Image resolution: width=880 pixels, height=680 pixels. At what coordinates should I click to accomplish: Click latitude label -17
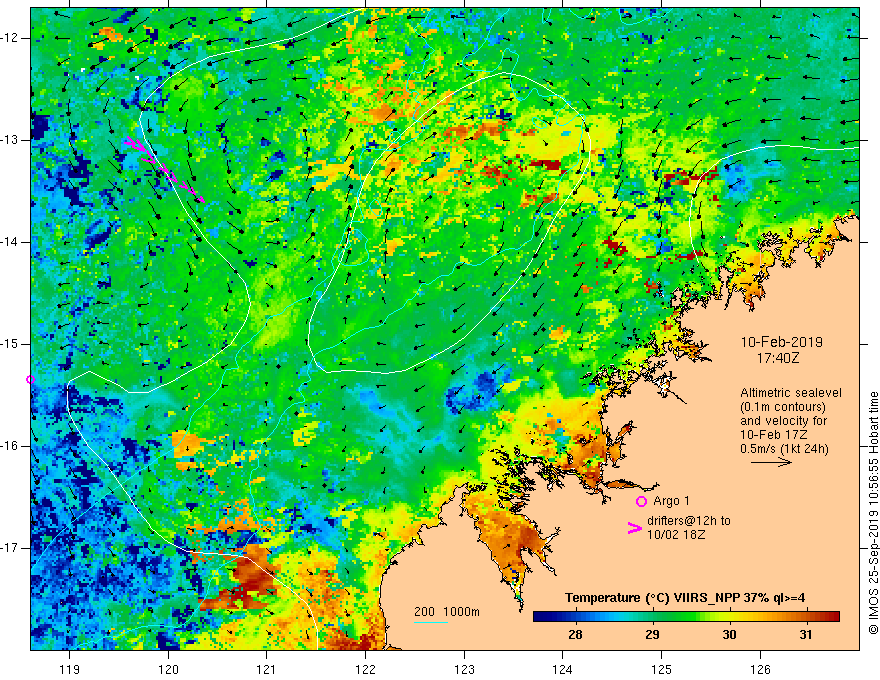[10, 548]
